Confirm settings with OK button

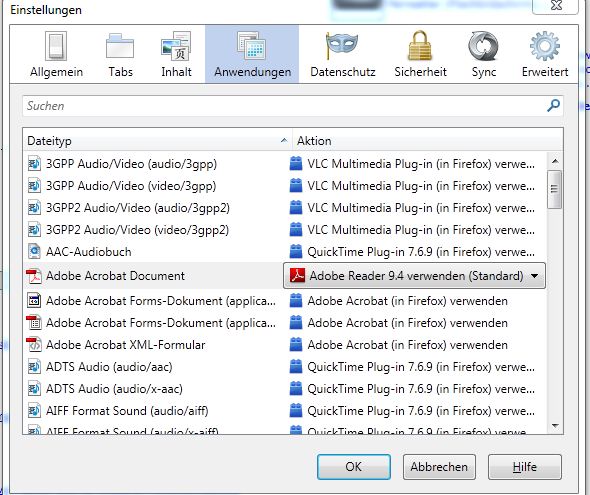click(354, 467)
